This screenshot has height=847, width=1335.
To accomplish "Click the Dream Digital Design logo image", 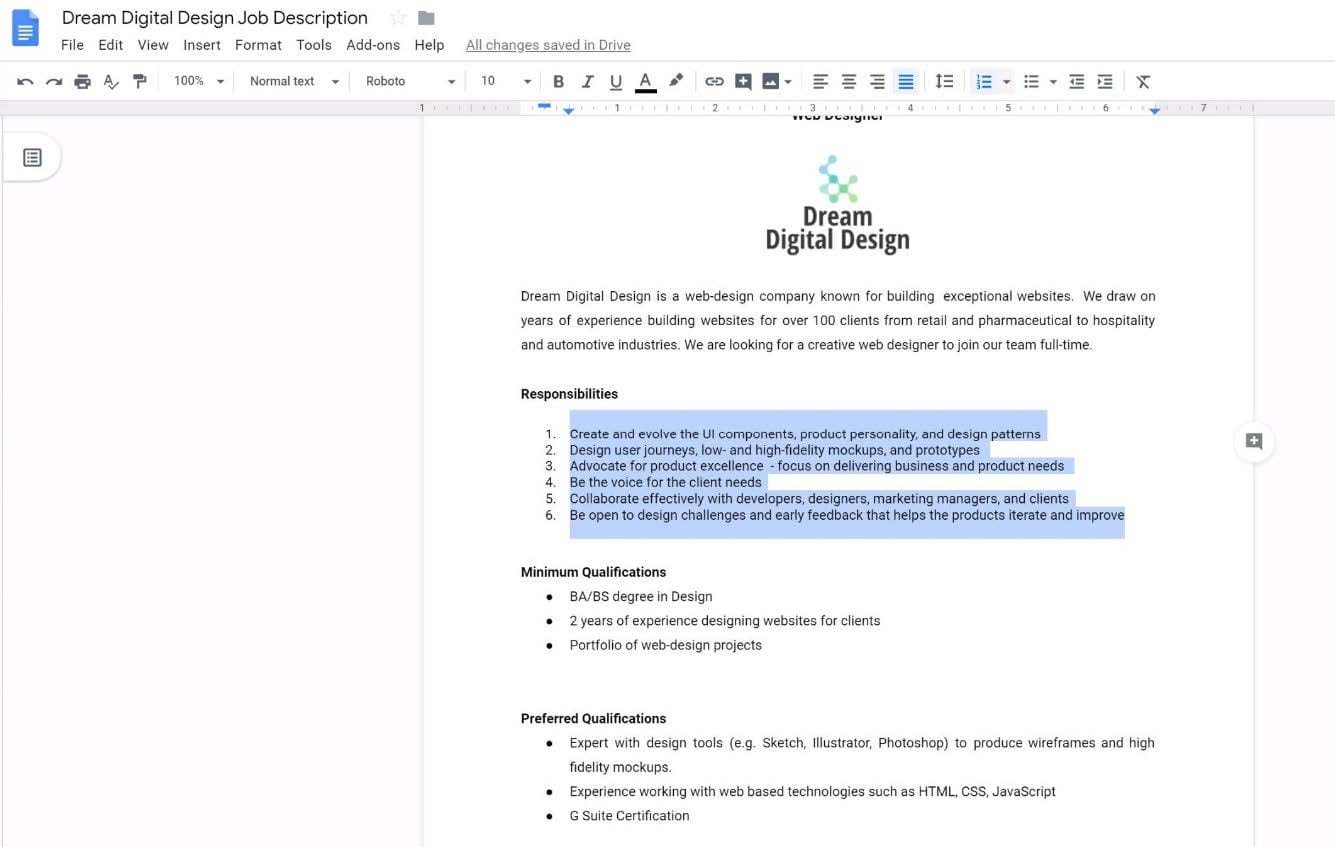I will (837, 204).
